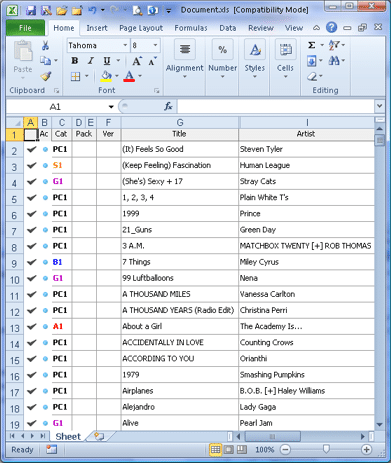The width and height of the screenshot is (391, 463).
Task: Click the Insert Worksheet icon
Action: (x=99, y=436)
